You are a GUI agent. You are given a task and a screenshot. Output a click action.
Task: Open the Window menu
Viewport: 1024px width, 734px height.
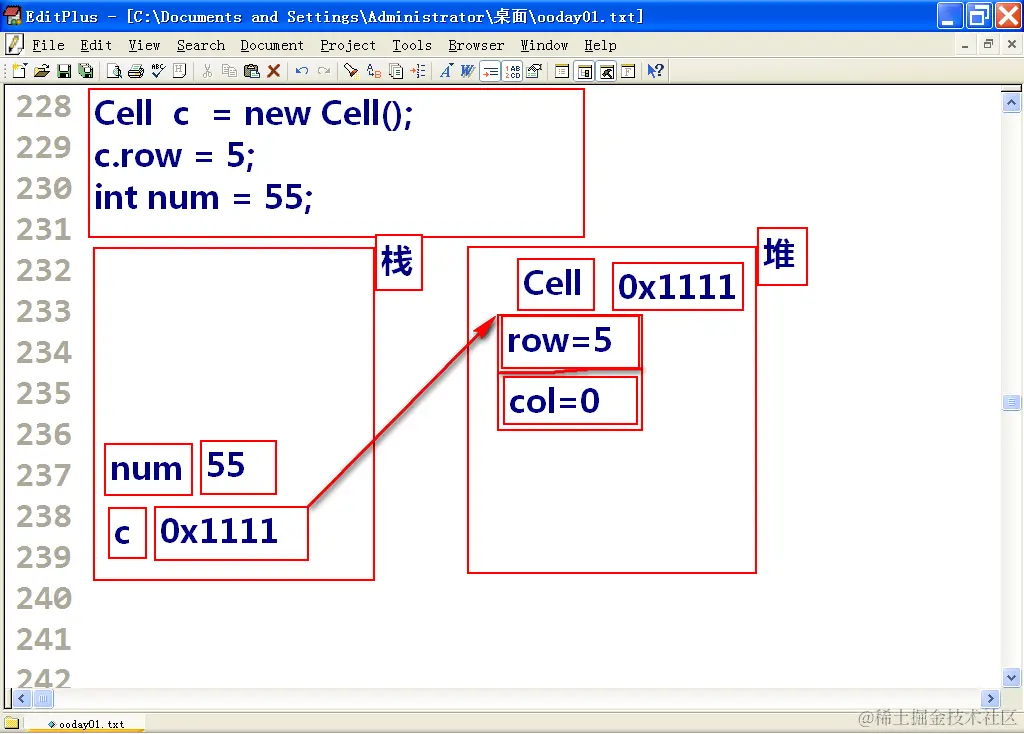[544, 45]
